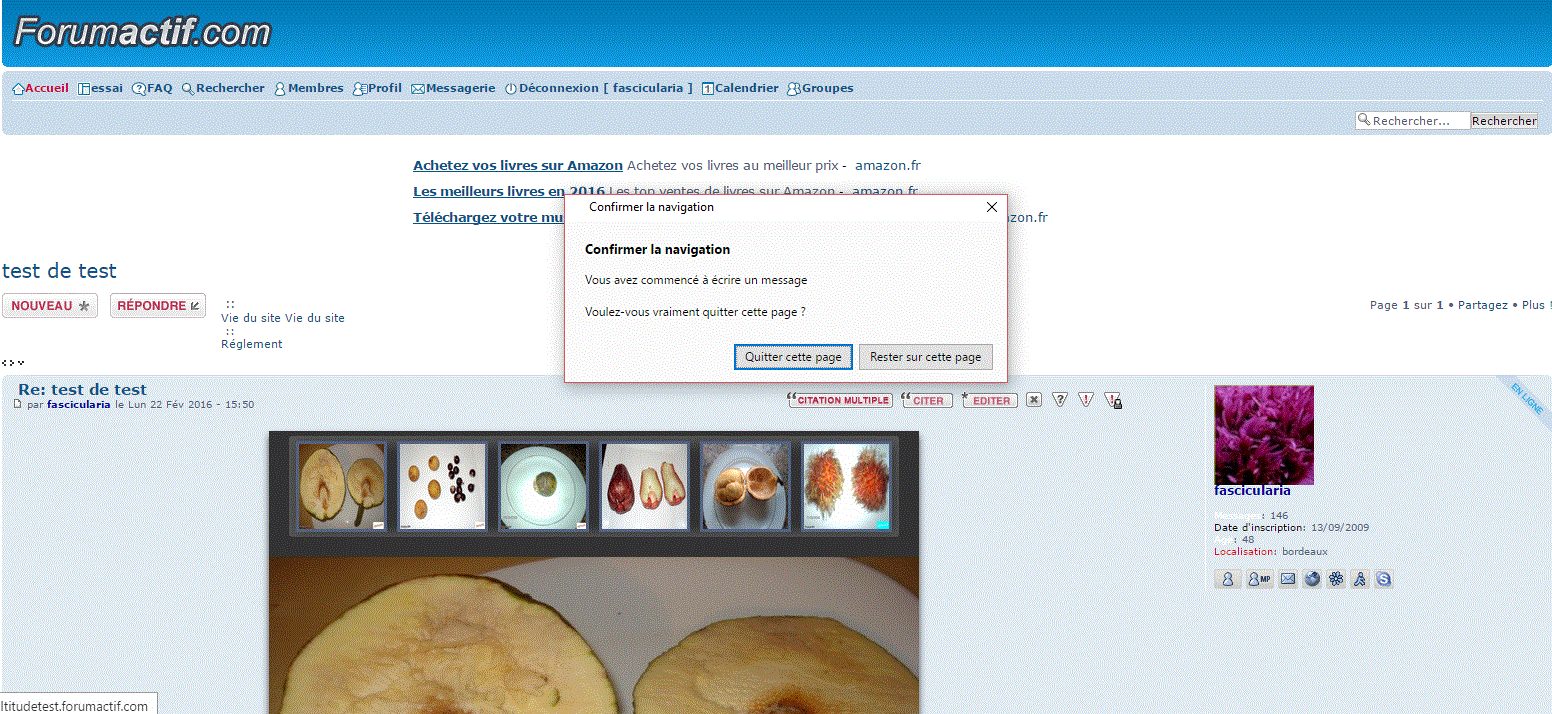Open the first 'Vie du site' breadcrumb link
Viewport: 1552px width, 714px height.
coord(251,318)
